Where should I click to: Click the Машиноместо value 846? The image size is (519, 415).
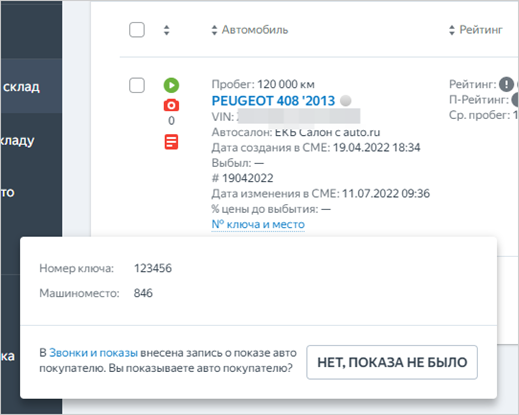[x=143, y=293]
